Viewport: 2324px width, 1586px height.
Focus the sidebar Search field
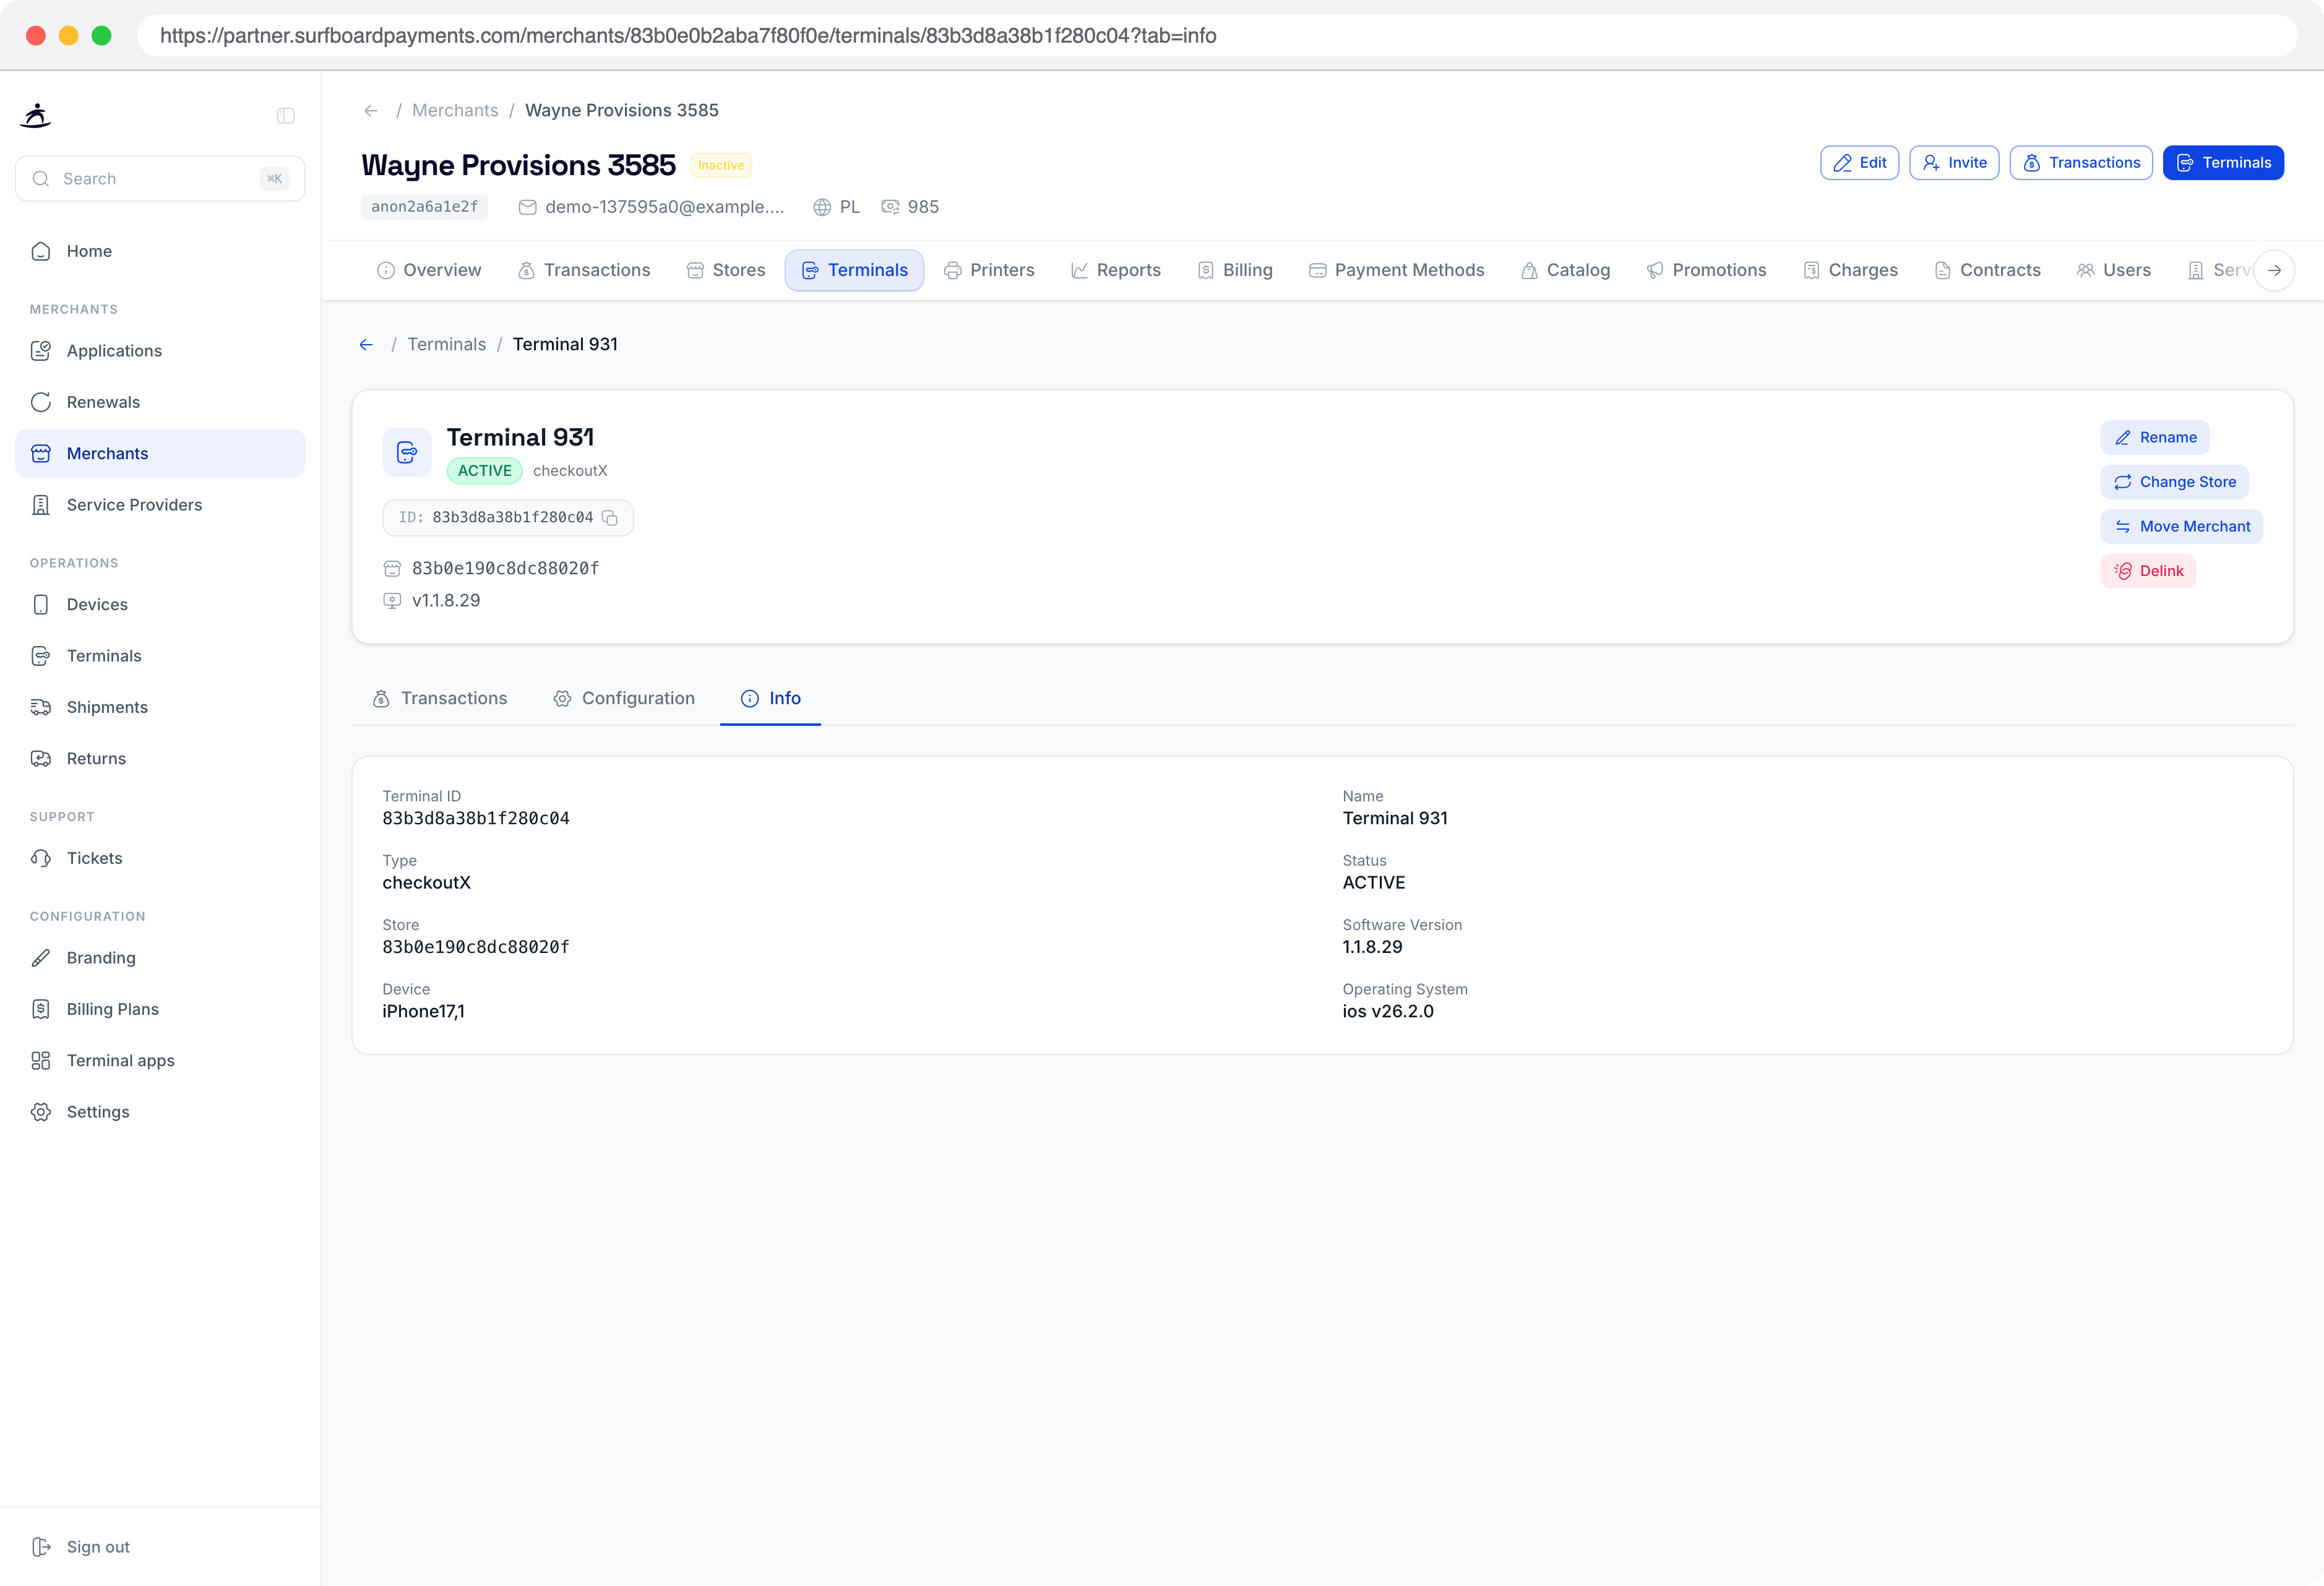160,179
